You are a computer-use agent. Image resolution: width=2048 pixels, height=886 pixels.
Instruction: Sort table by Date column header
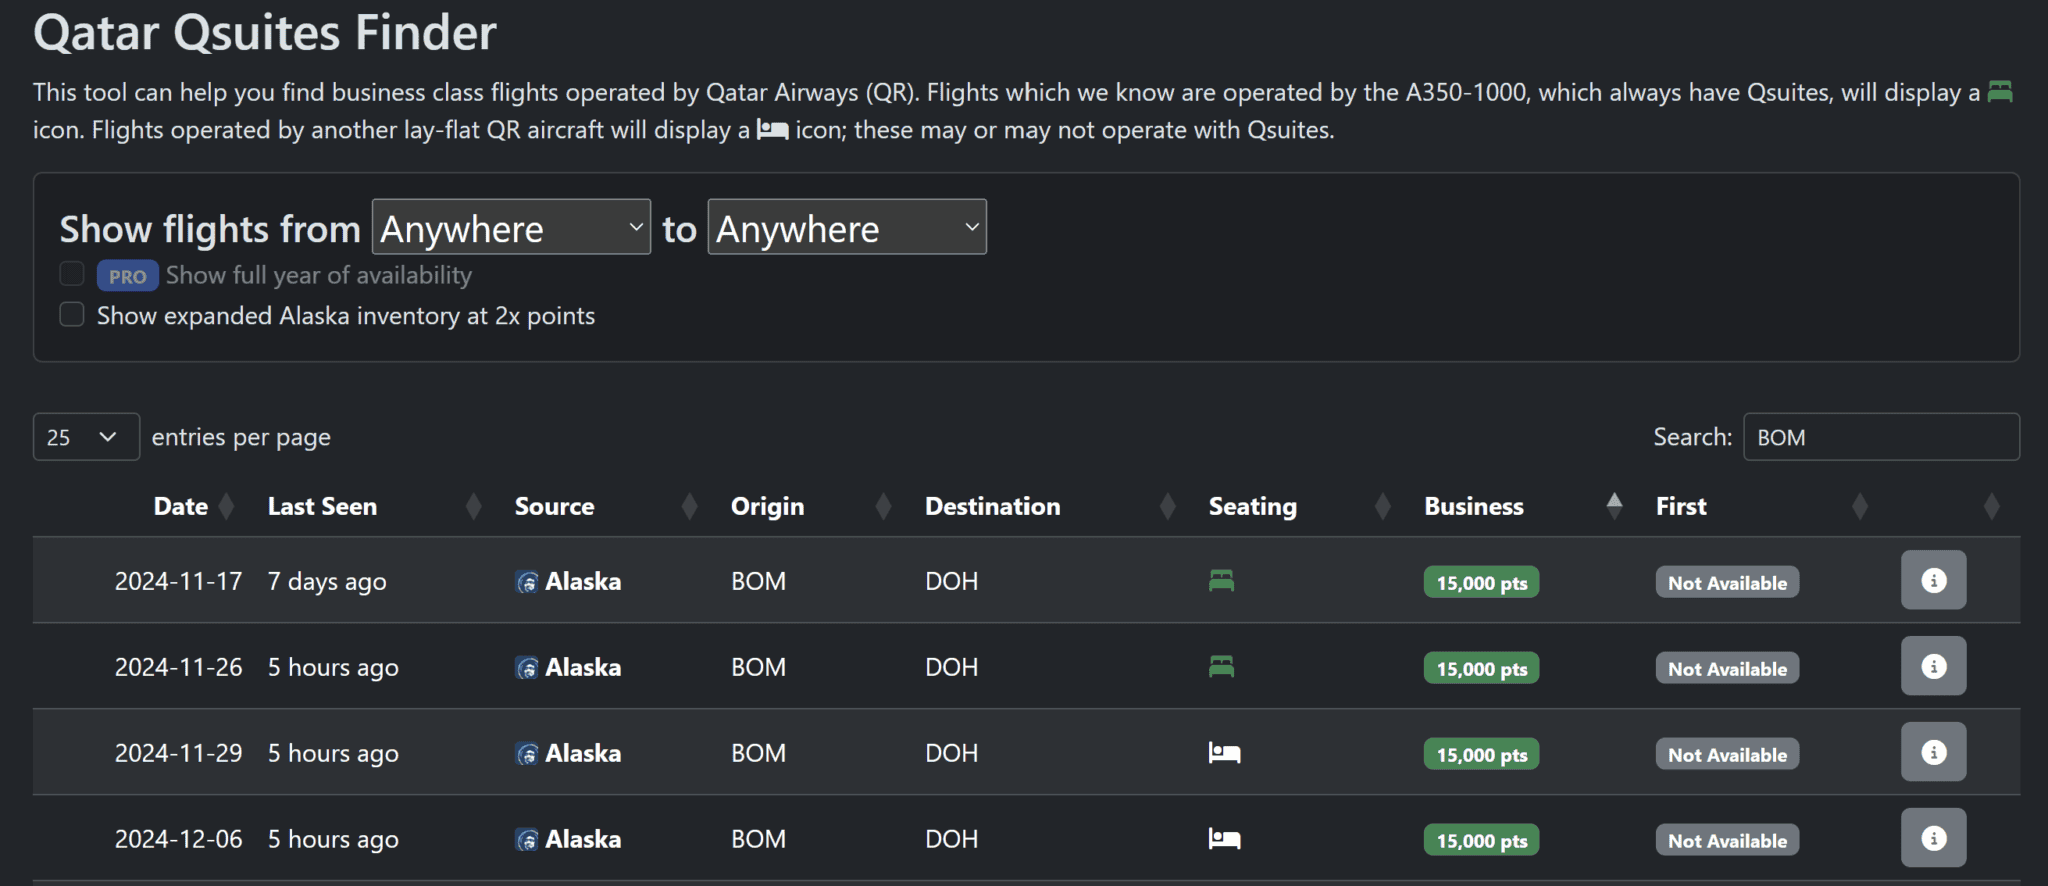click(181, 506)
